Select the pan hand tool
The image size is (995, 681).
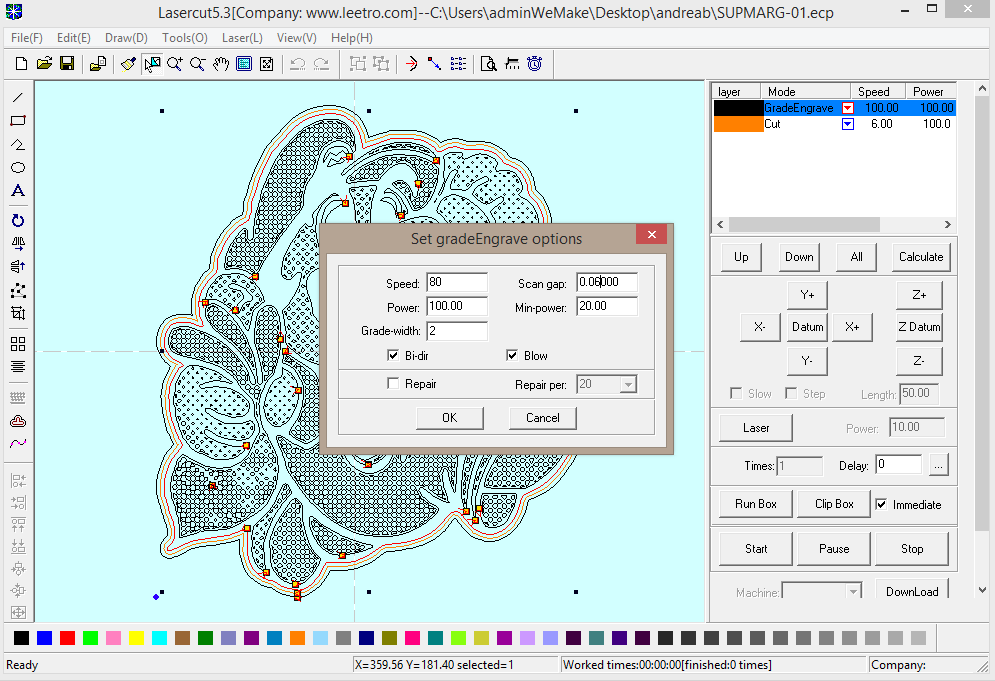[x=221, y=63]
